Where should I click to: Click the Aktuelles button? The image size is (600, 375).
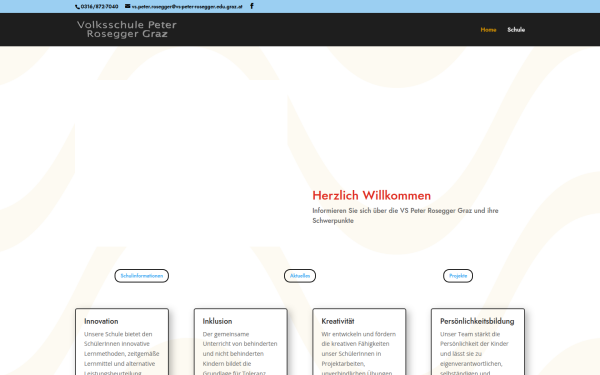(300, 276)
